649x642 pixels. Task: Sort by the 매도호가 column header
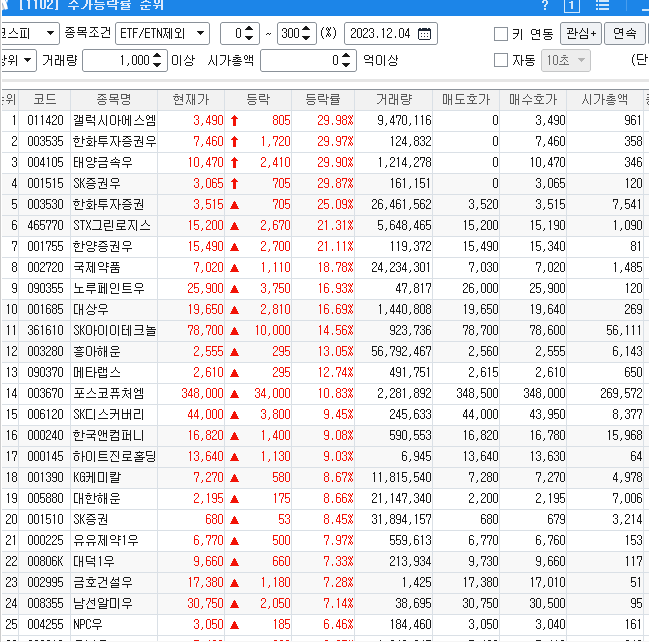(466, 99)
